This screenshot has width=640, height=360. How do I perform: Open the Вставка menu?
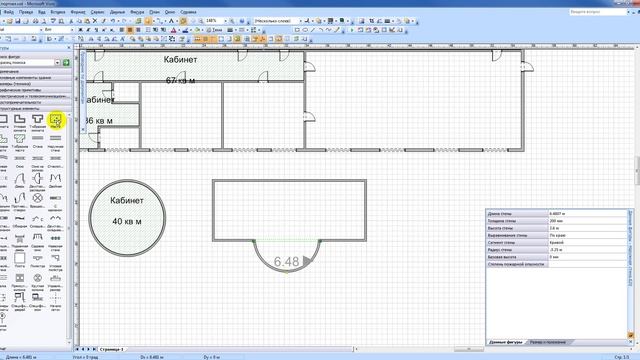58,12
